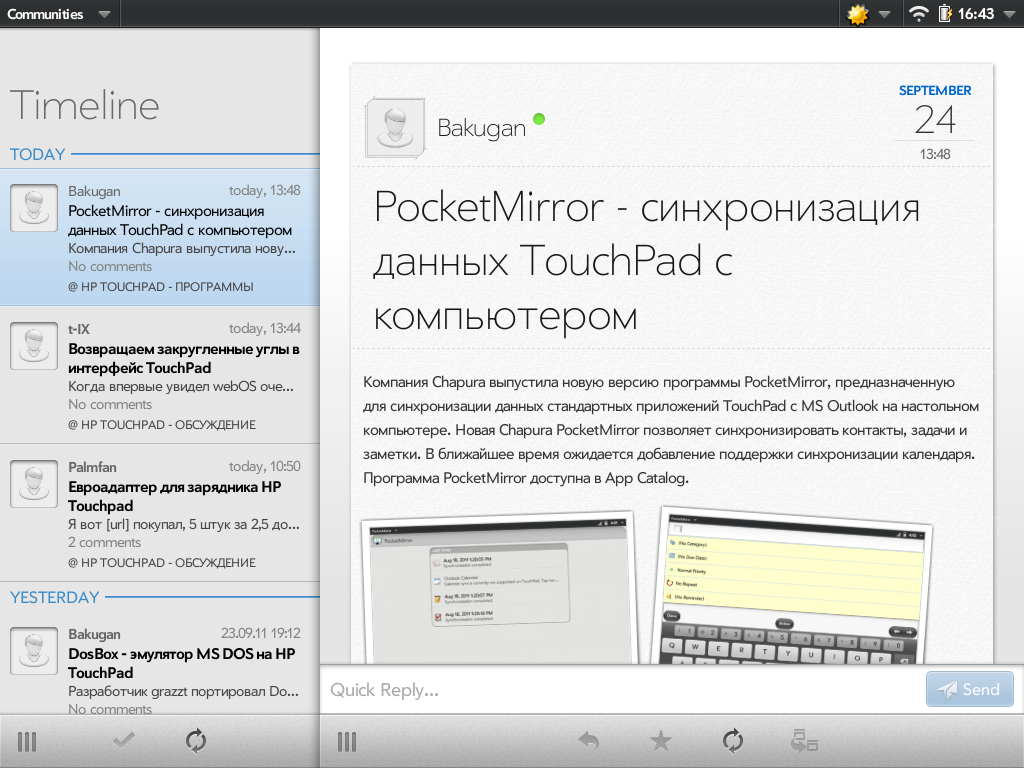The width and height of the screenshot is (1024, 768).
Task: Open the system menu arrow beside the clock
Action: (1007, 14)
